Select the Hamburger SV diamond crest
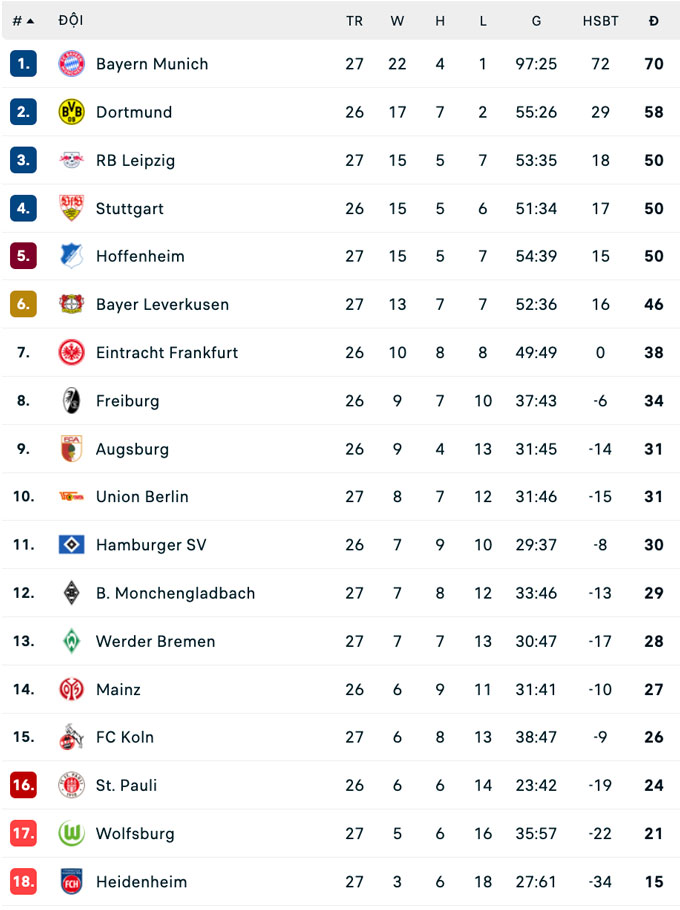680x910 pixels. click(70, 545)
